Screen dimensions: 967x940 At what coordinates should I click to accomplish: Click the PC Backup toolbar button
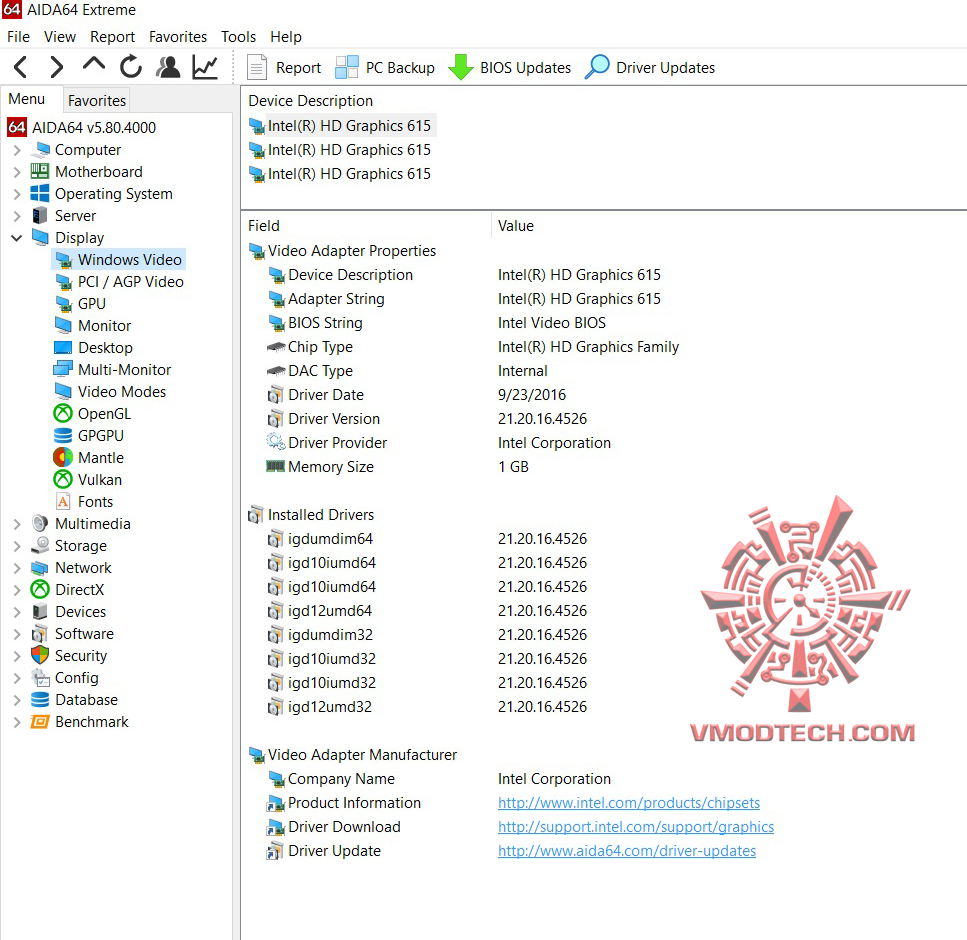[385, 67]
